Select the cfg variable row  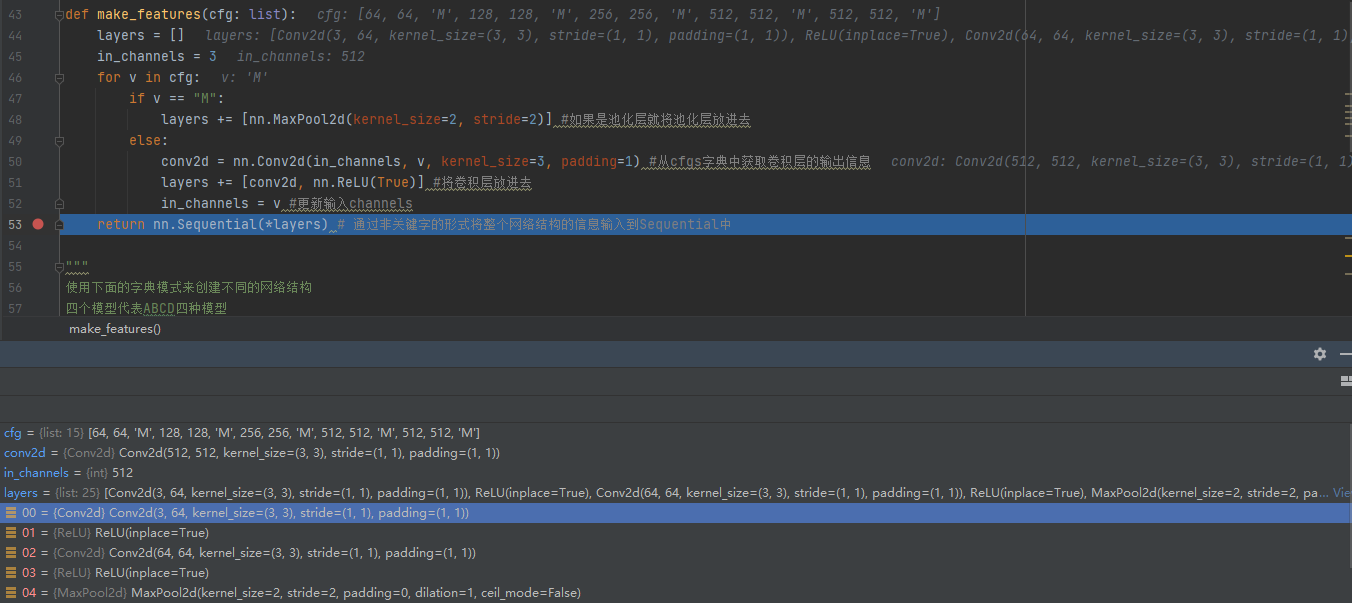pos(676,433)
